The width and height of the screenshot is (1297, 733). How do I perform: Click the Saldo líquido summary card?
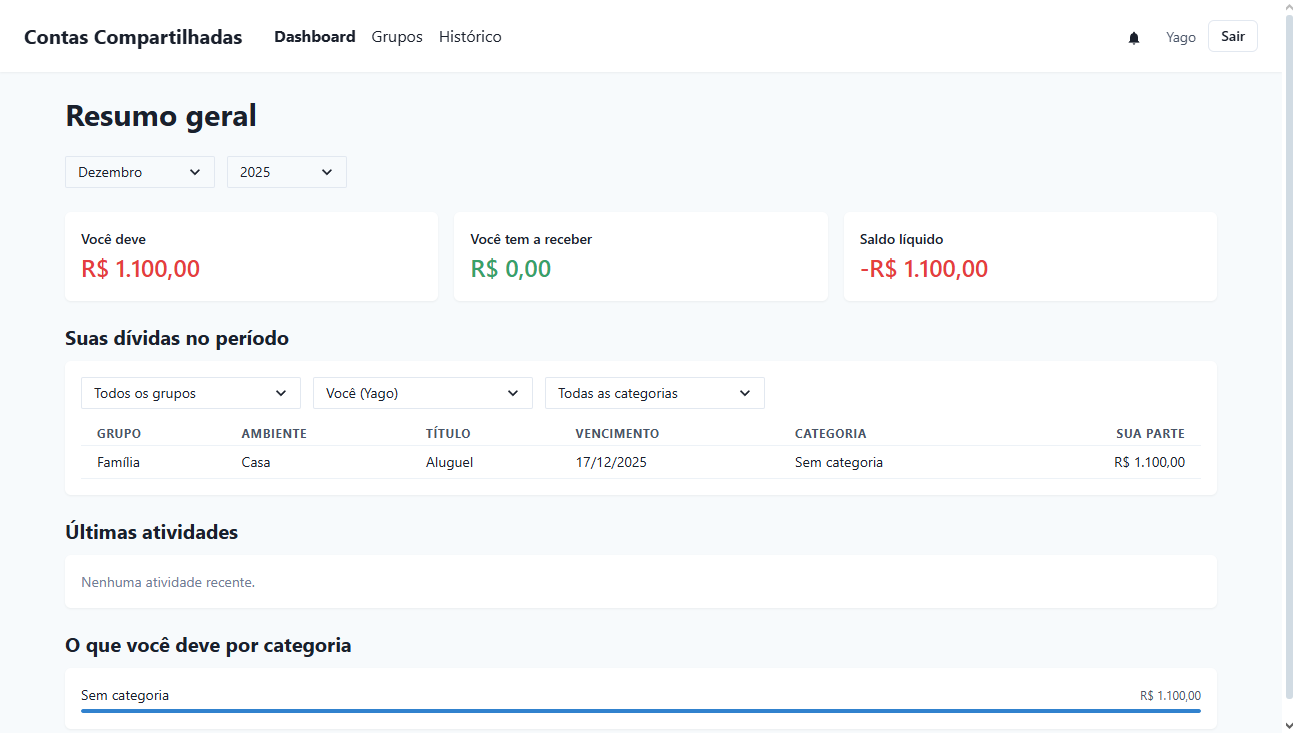[1030, 256]
